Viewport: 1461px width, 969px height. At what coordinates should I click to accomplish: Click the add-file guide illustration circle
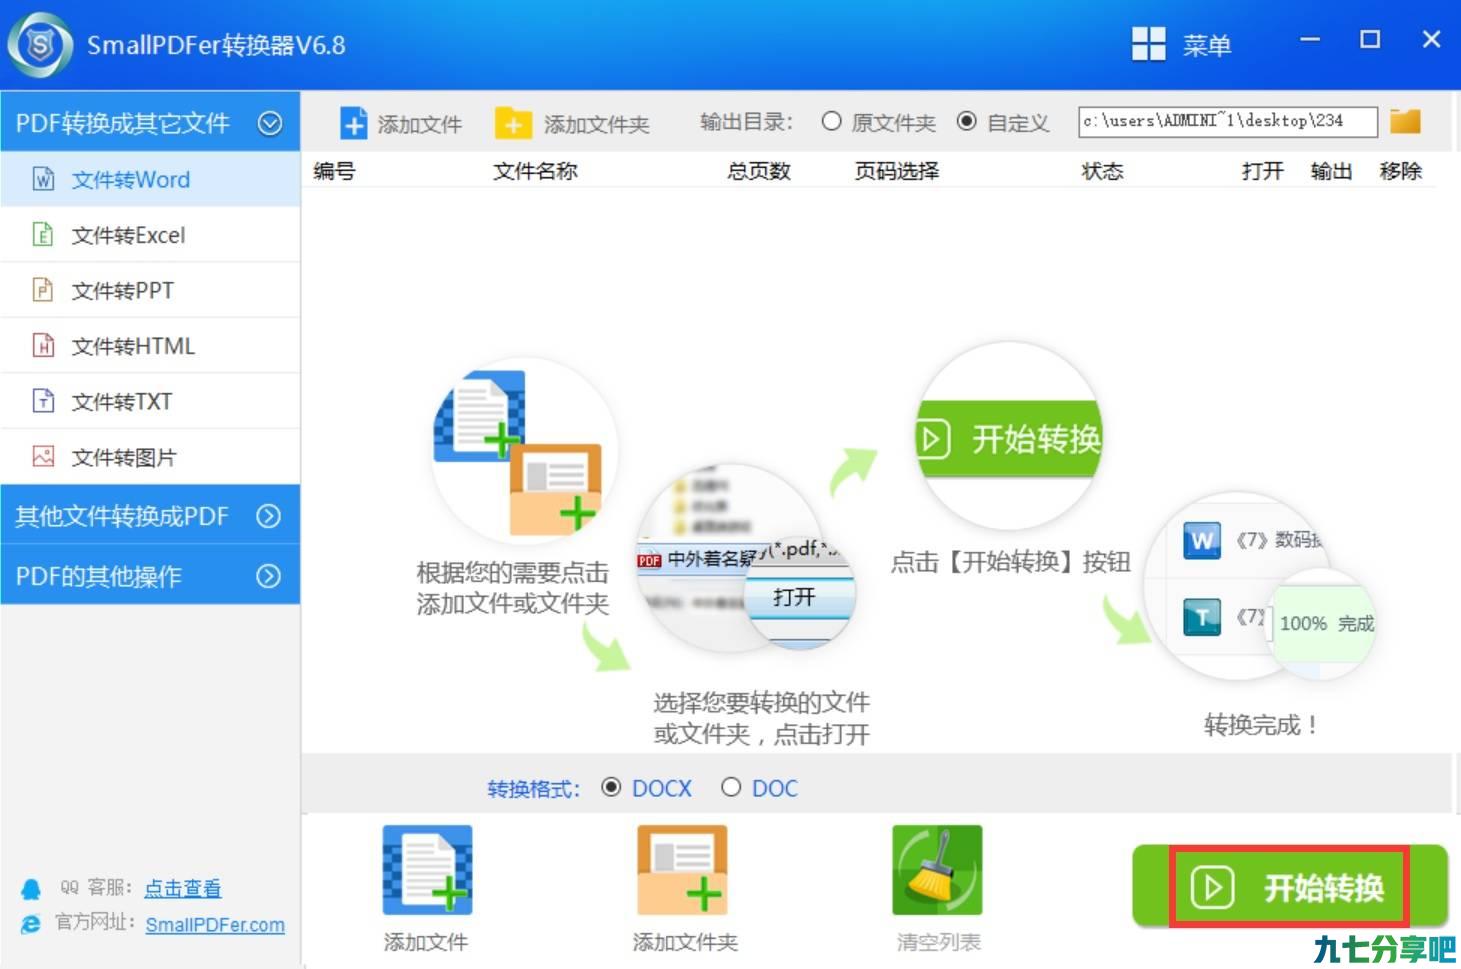pyautogui.click(x=525, y=452)
